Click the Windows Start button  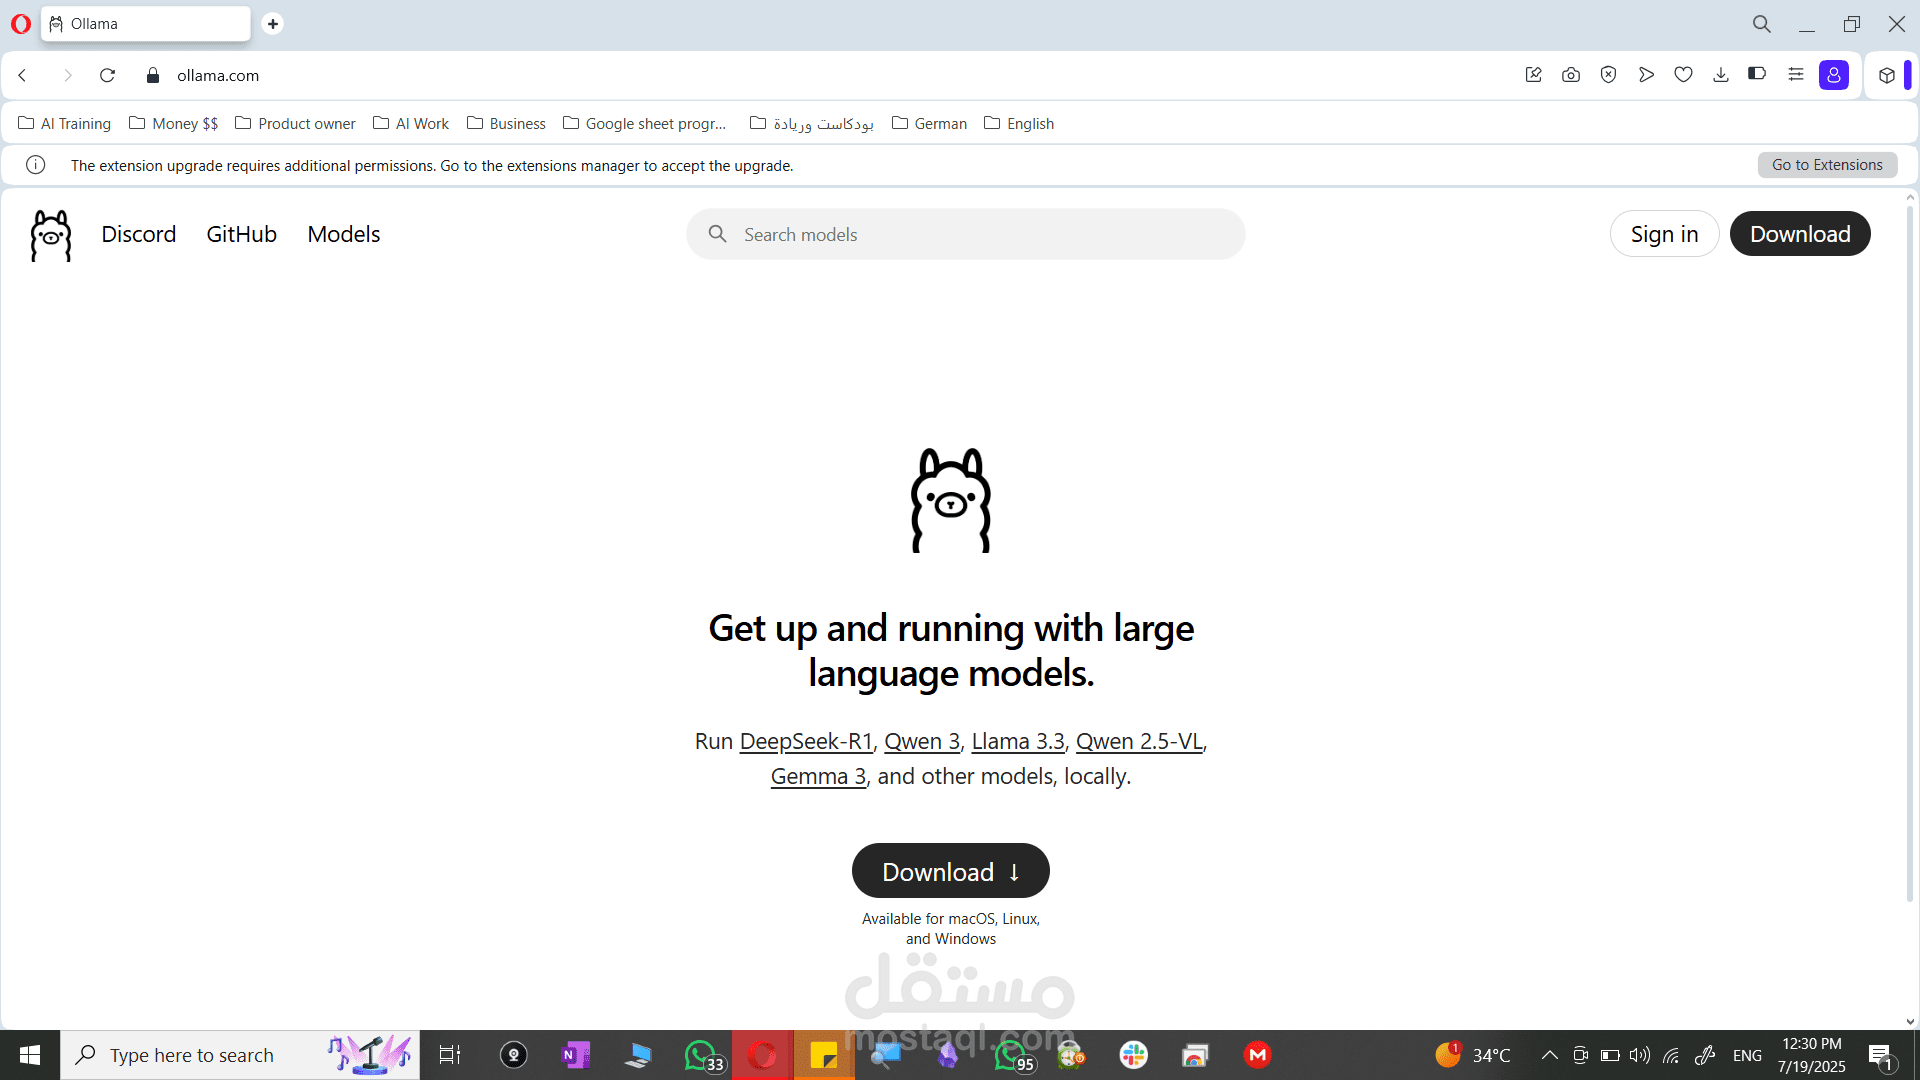point(30,1055)
